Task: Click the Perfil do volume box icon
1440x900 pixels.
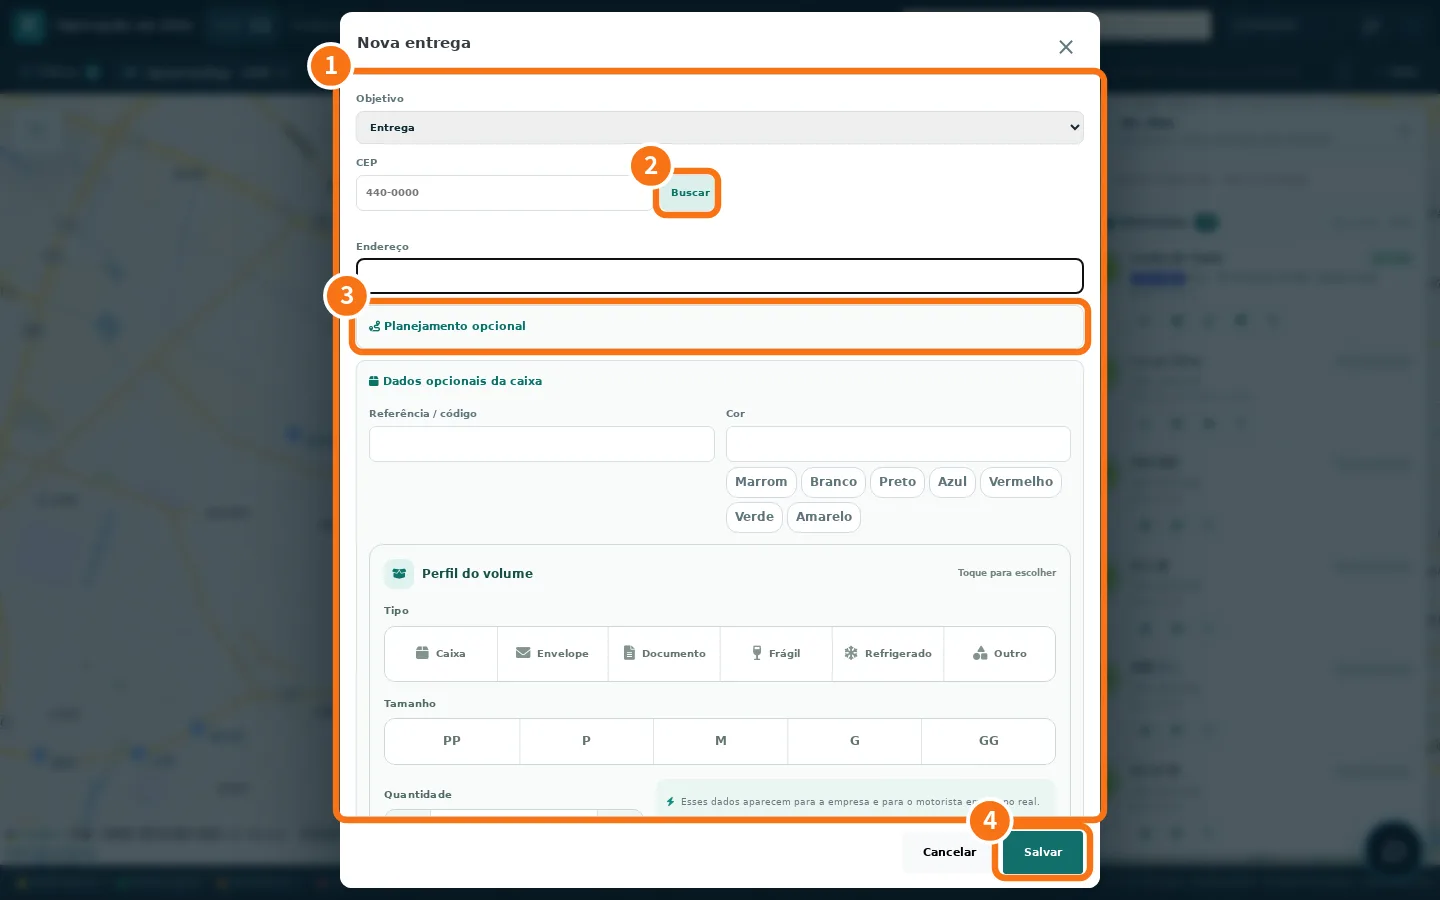Action: point(399,573)
